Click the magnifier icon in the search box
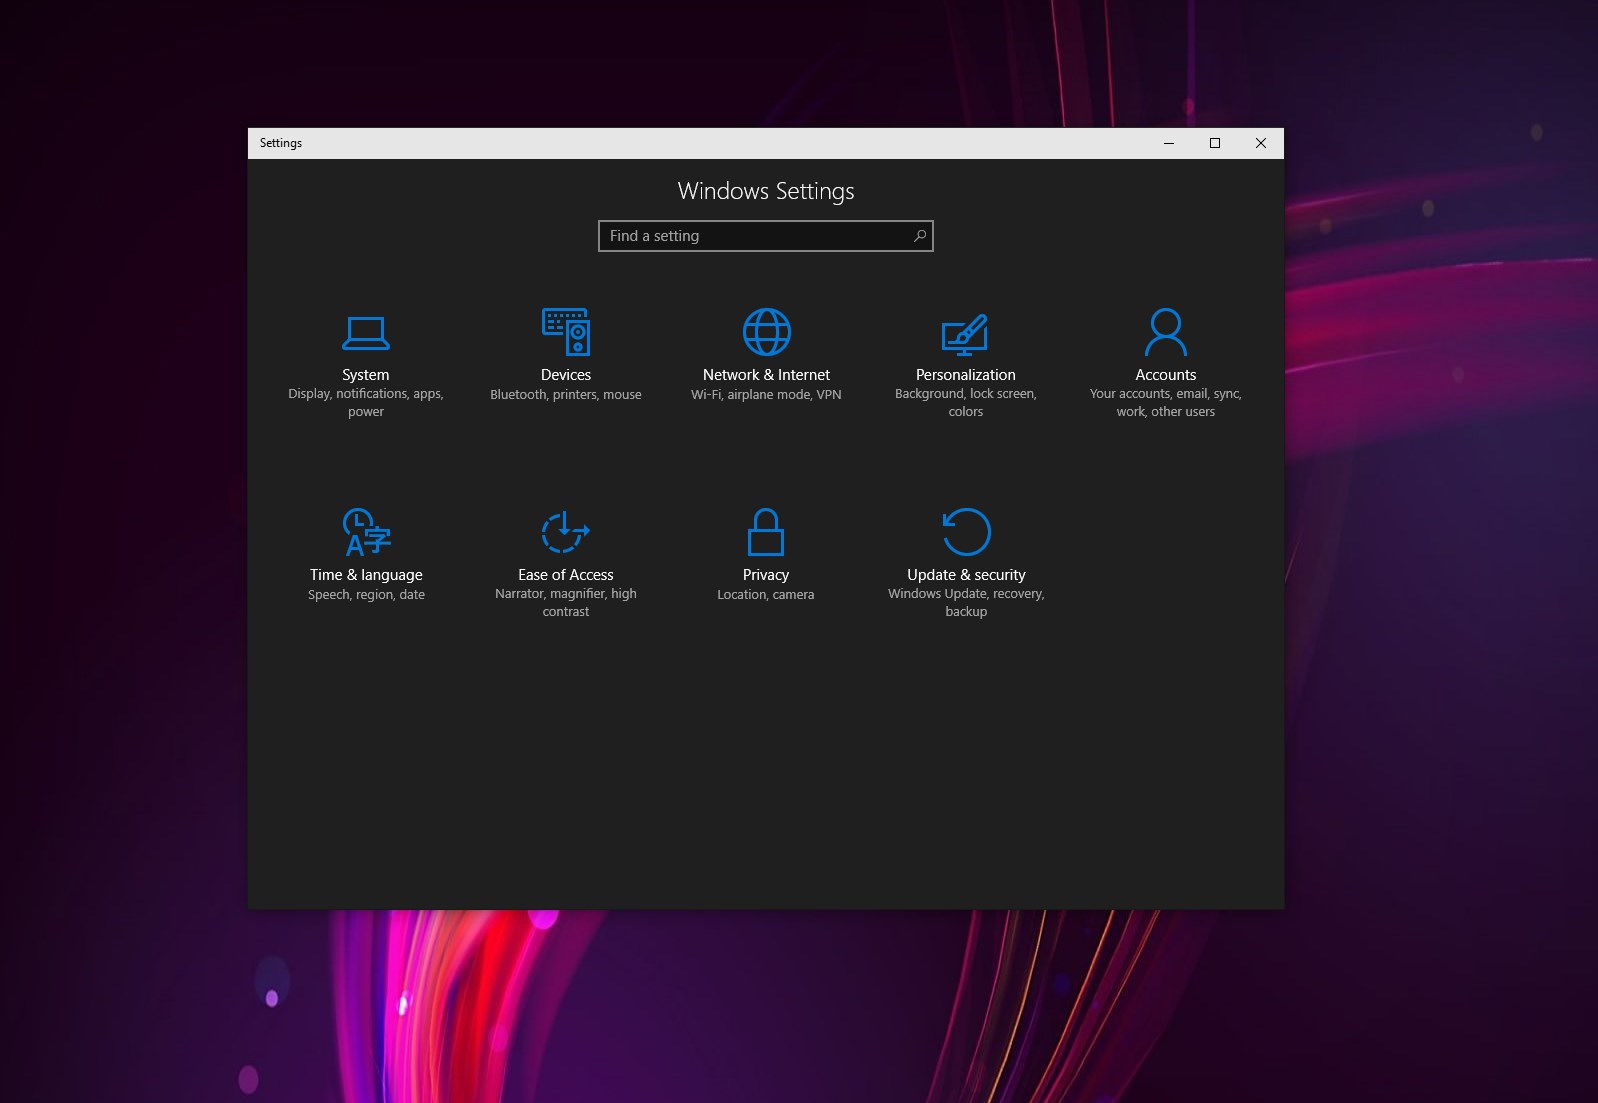 [919, 236]
